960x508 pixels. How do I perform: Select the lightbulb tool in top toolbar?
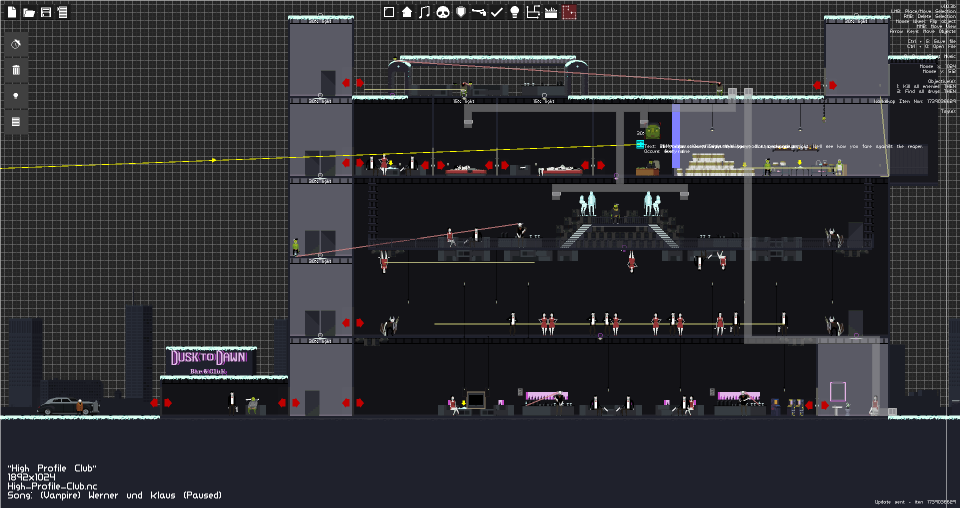pyautogui.click(x=515, y=12)
